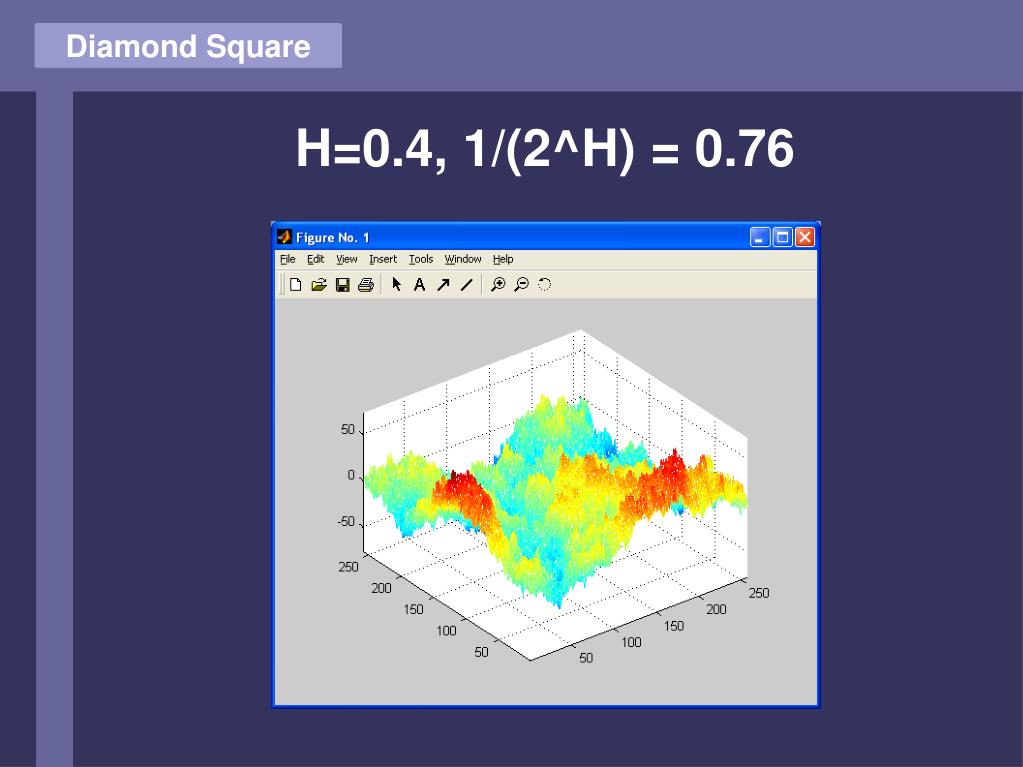Open the Window menu
The height and width of the screenshot is (767, 1023).
(x=463, y=259)
